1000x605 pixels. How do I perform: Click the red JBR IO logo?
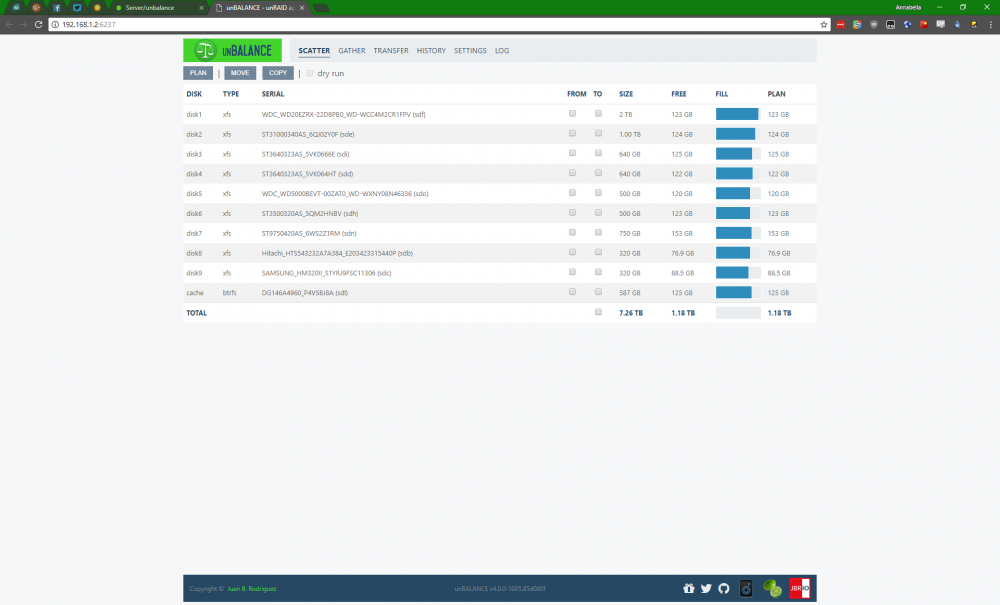pyautogui.click(x=800, y=588)
